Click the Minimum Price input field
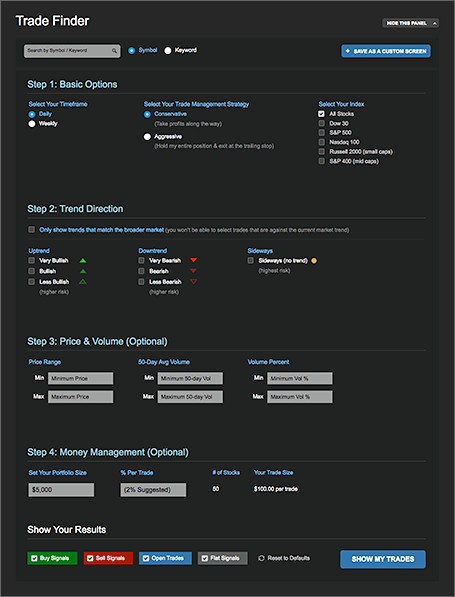 (x=80, y=378)
